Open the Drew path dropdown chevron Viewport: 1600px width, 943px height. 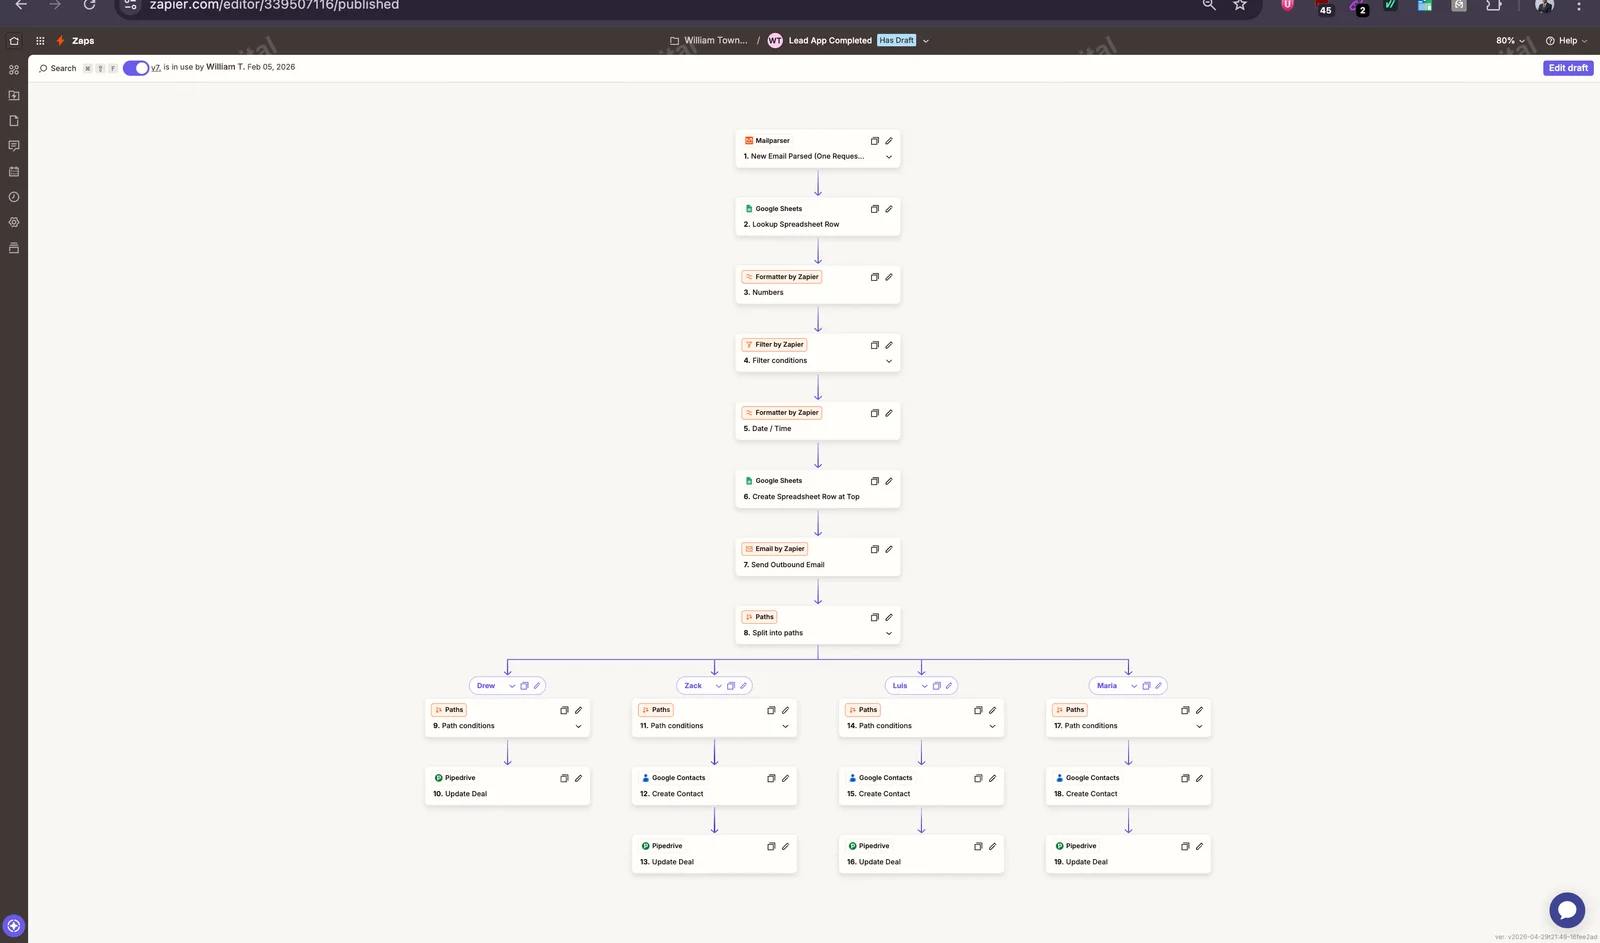tap(512, 686)
